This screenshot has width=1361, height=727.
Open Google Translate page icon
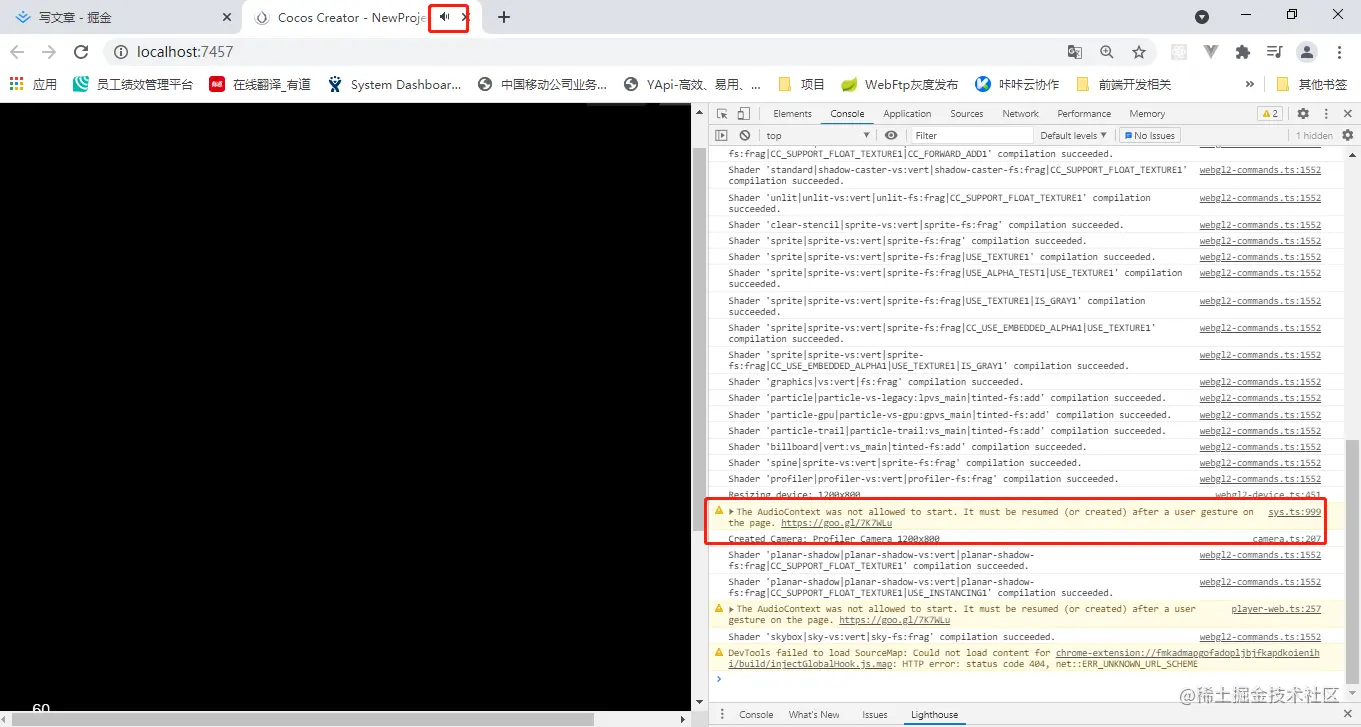pos(1075,52)
